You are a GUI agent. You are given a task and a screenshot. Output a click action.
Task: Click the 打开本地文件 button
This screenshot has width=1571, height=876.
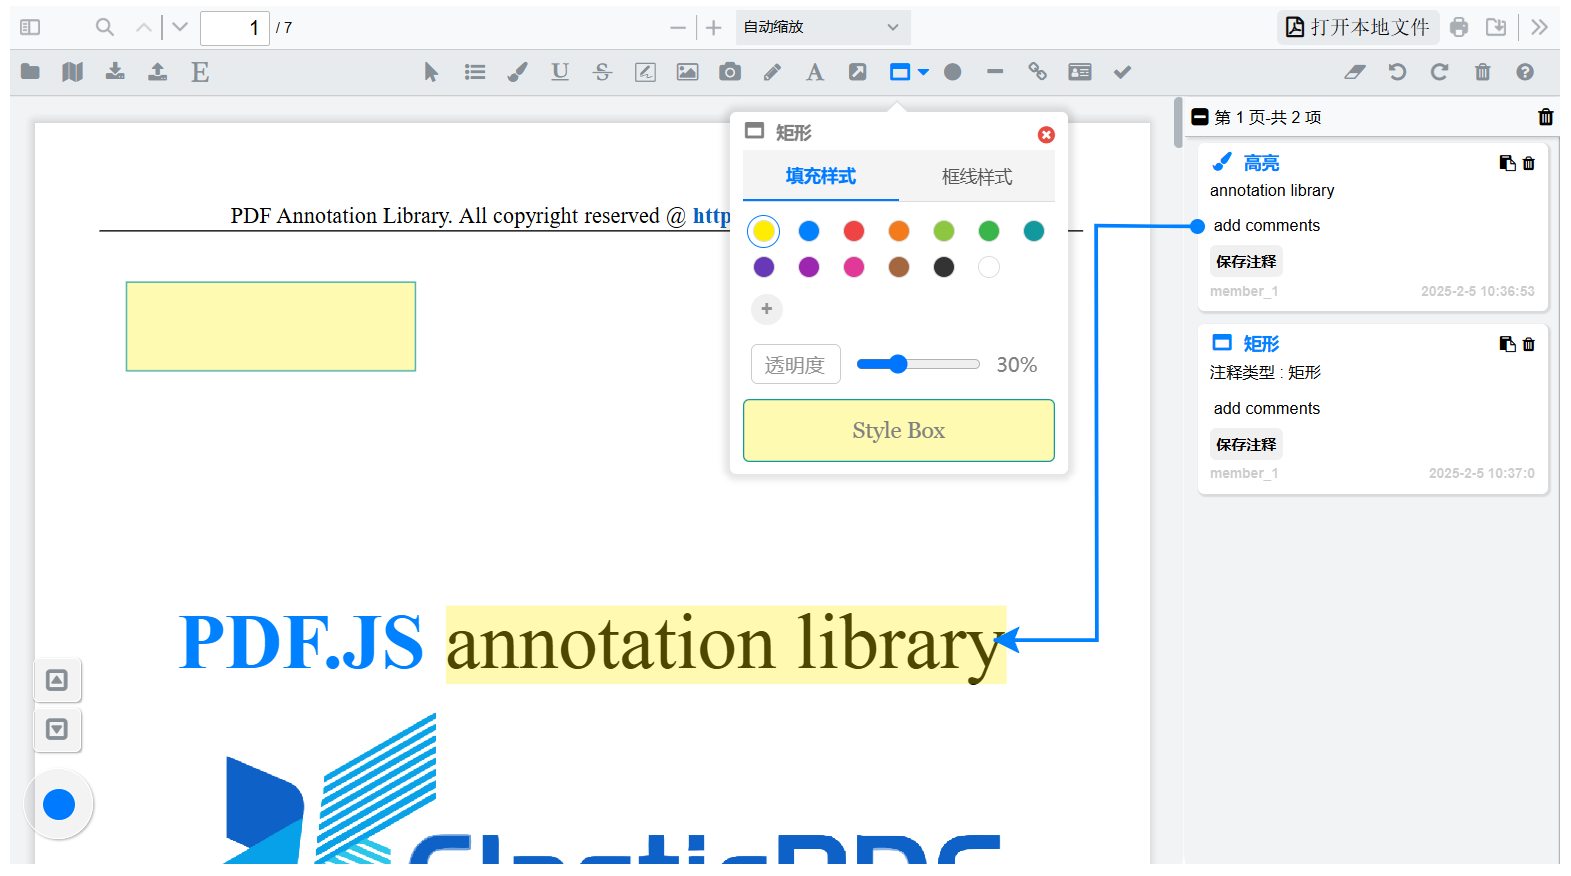(1357, 27)
